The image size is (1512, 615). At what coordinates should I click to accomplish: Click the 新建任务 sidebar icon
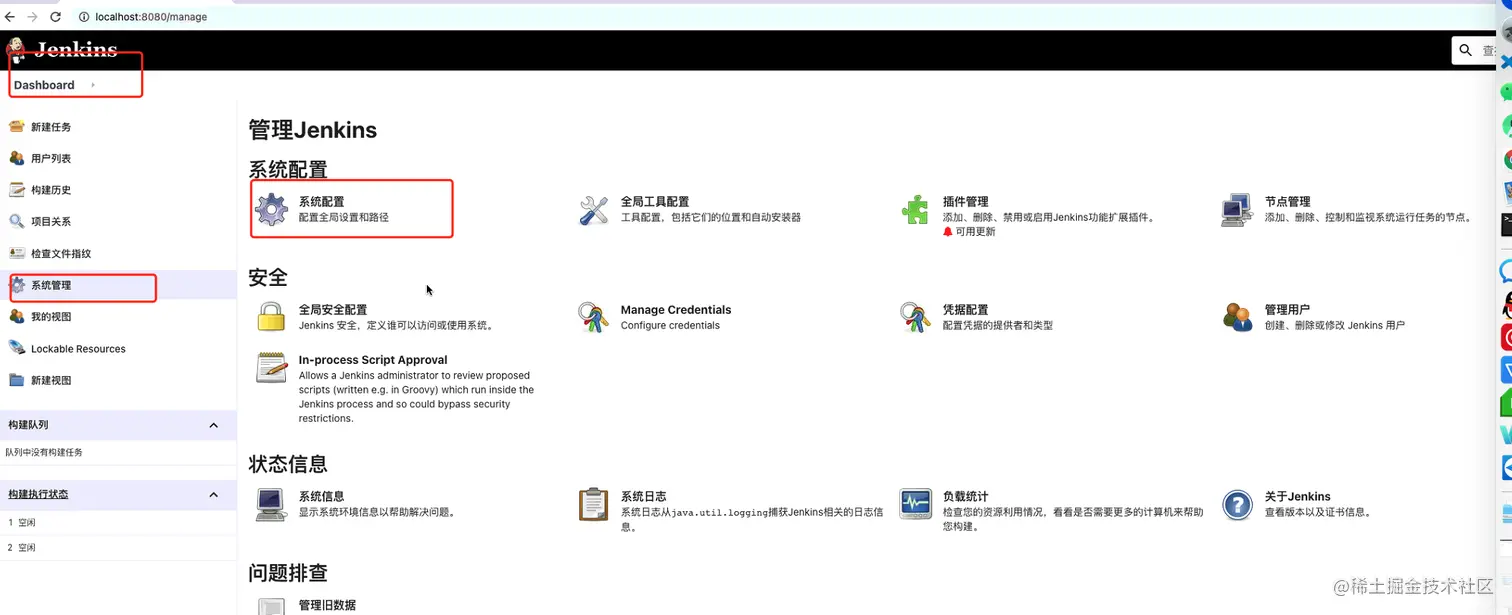pyautogui.click(x=16, y=127)
